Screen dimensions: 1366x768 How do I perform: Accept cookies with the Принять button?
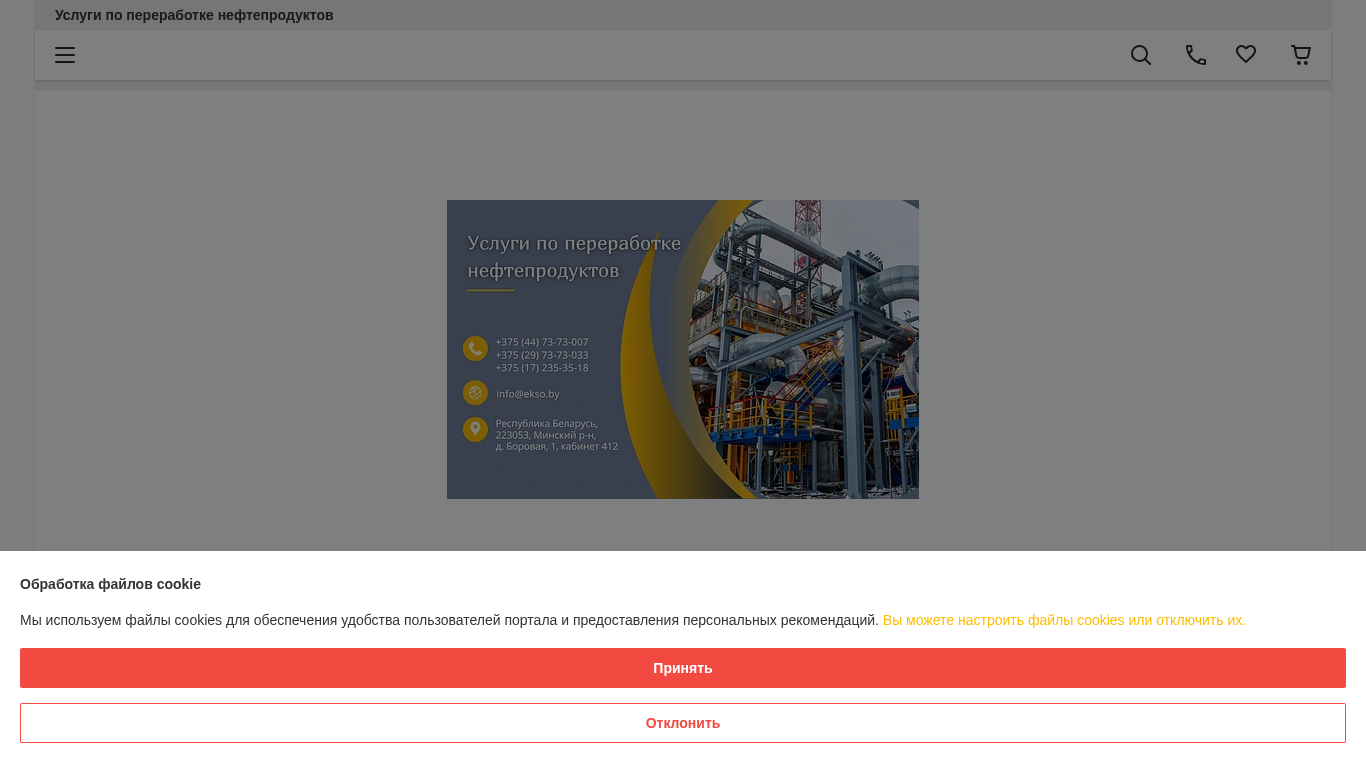pos(683,668)
